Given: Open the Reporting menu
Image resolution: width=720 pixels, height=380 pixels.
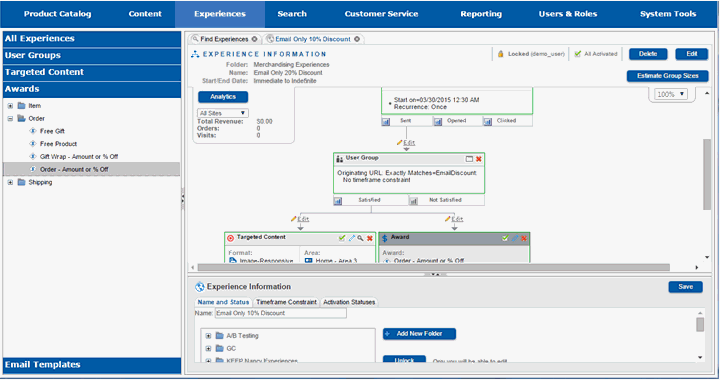Looking at the screenshot, I should 481,14.
